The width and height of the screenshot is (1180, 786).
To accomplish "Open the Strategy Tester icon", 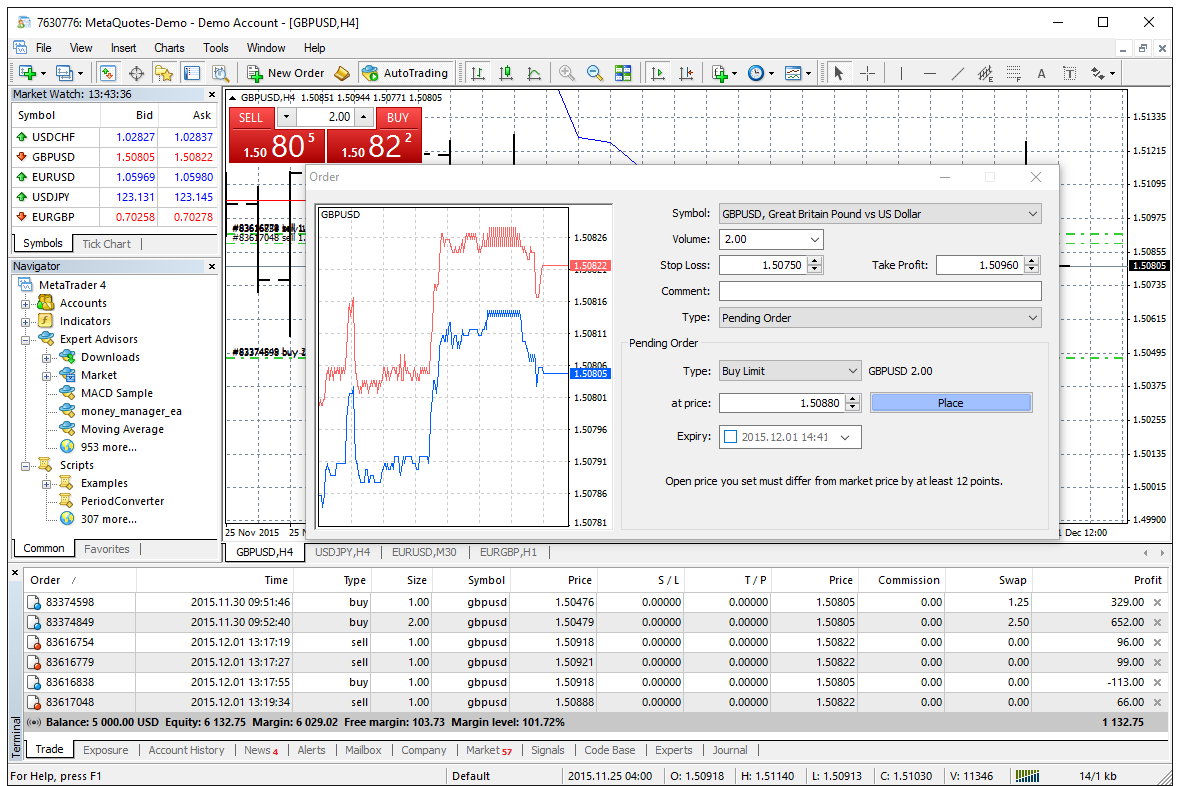I will click(x=220, y=73).
